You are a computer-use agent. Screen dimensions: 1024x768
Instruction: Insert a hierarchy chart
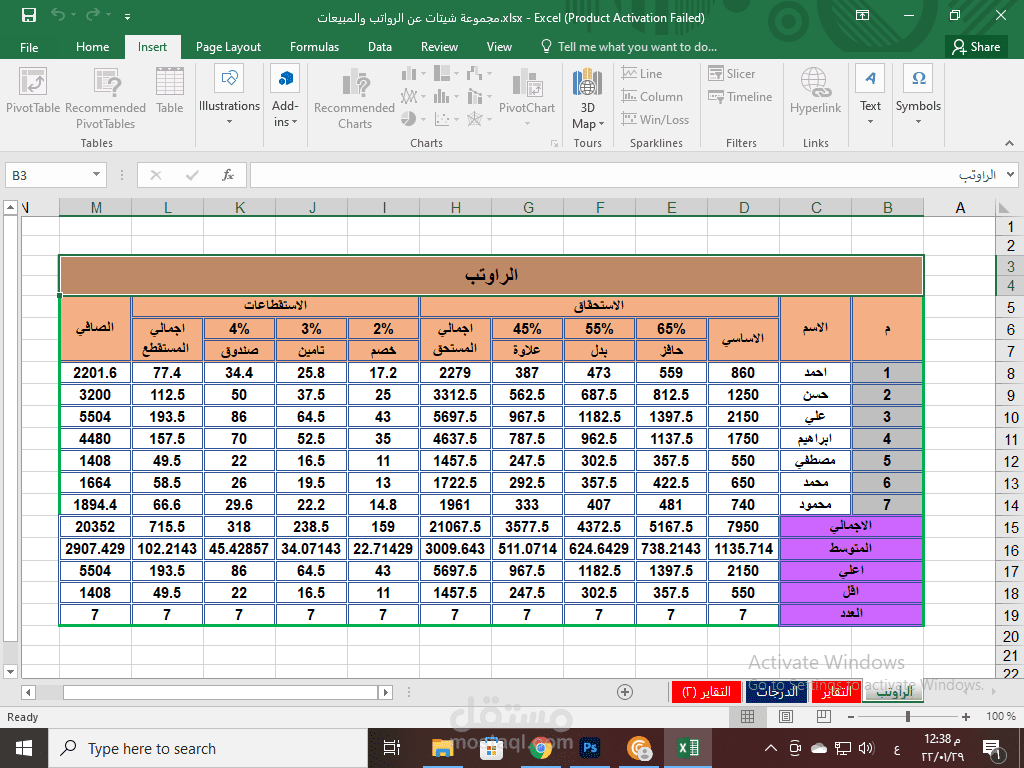(x=446, y=74)
